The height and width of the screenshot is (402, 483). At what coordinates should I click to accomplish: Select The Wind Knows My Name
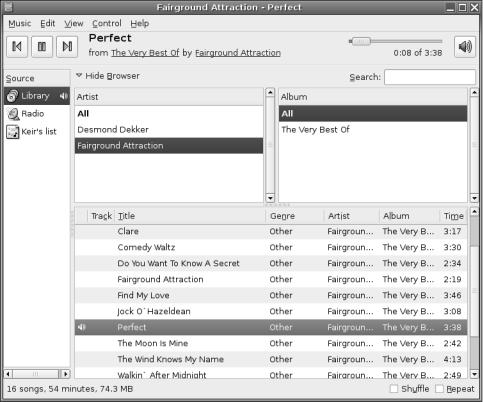(271, 359)
